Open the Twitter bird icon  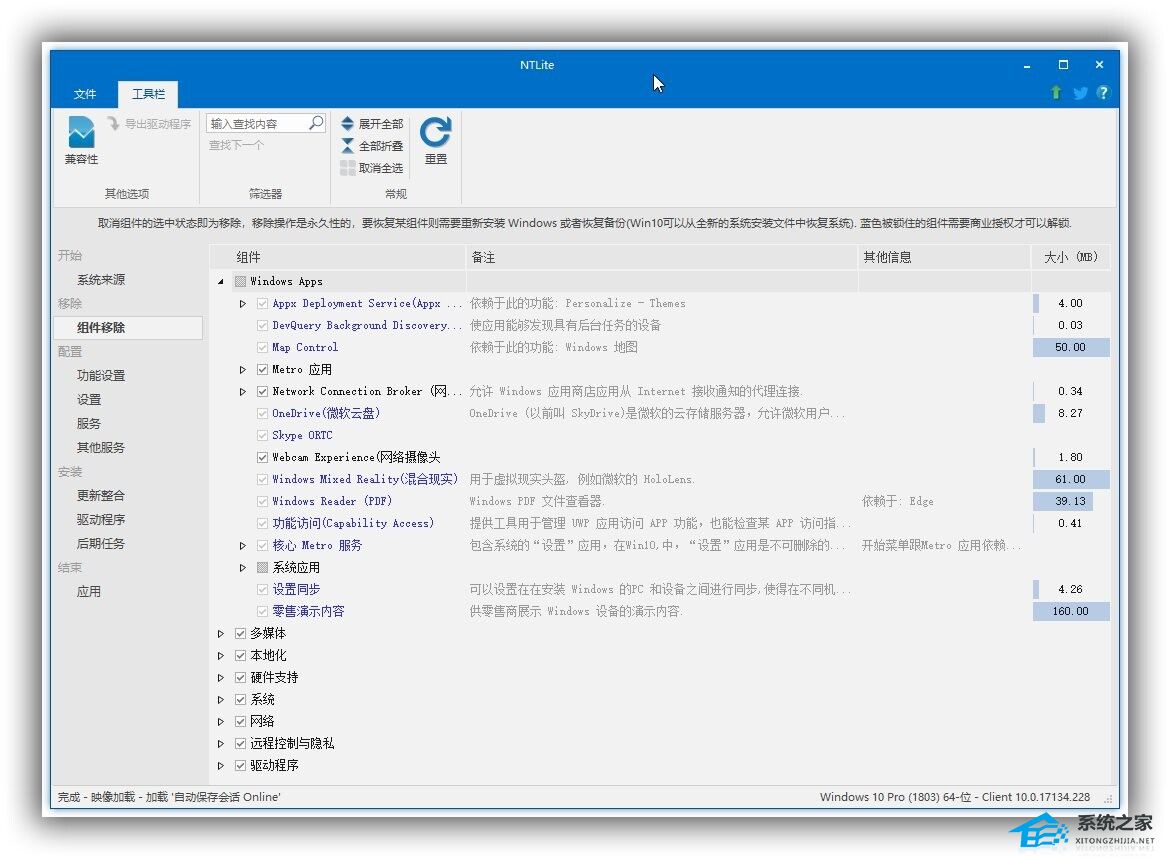pos(1080,93)
